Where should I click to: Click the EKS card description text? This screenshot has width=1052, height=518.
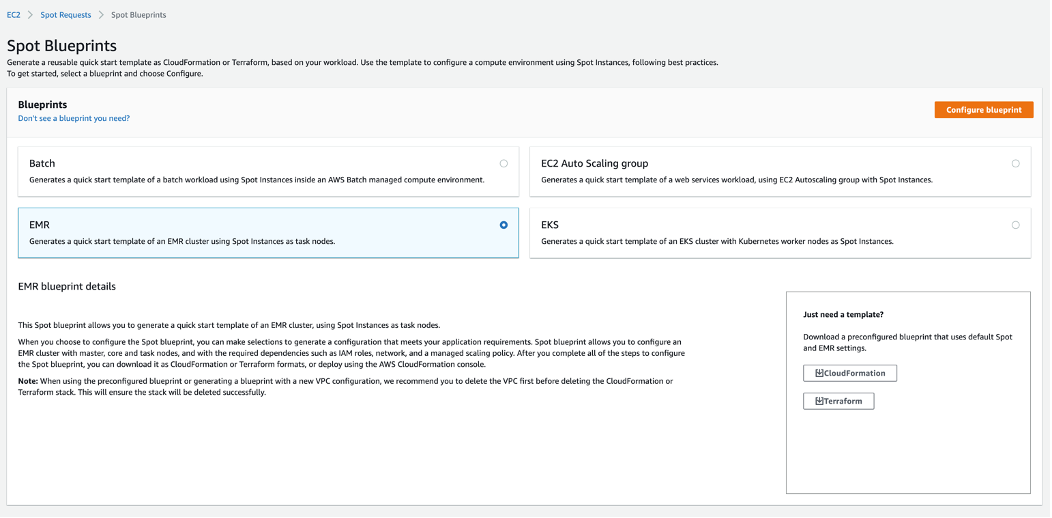[717, 242]
